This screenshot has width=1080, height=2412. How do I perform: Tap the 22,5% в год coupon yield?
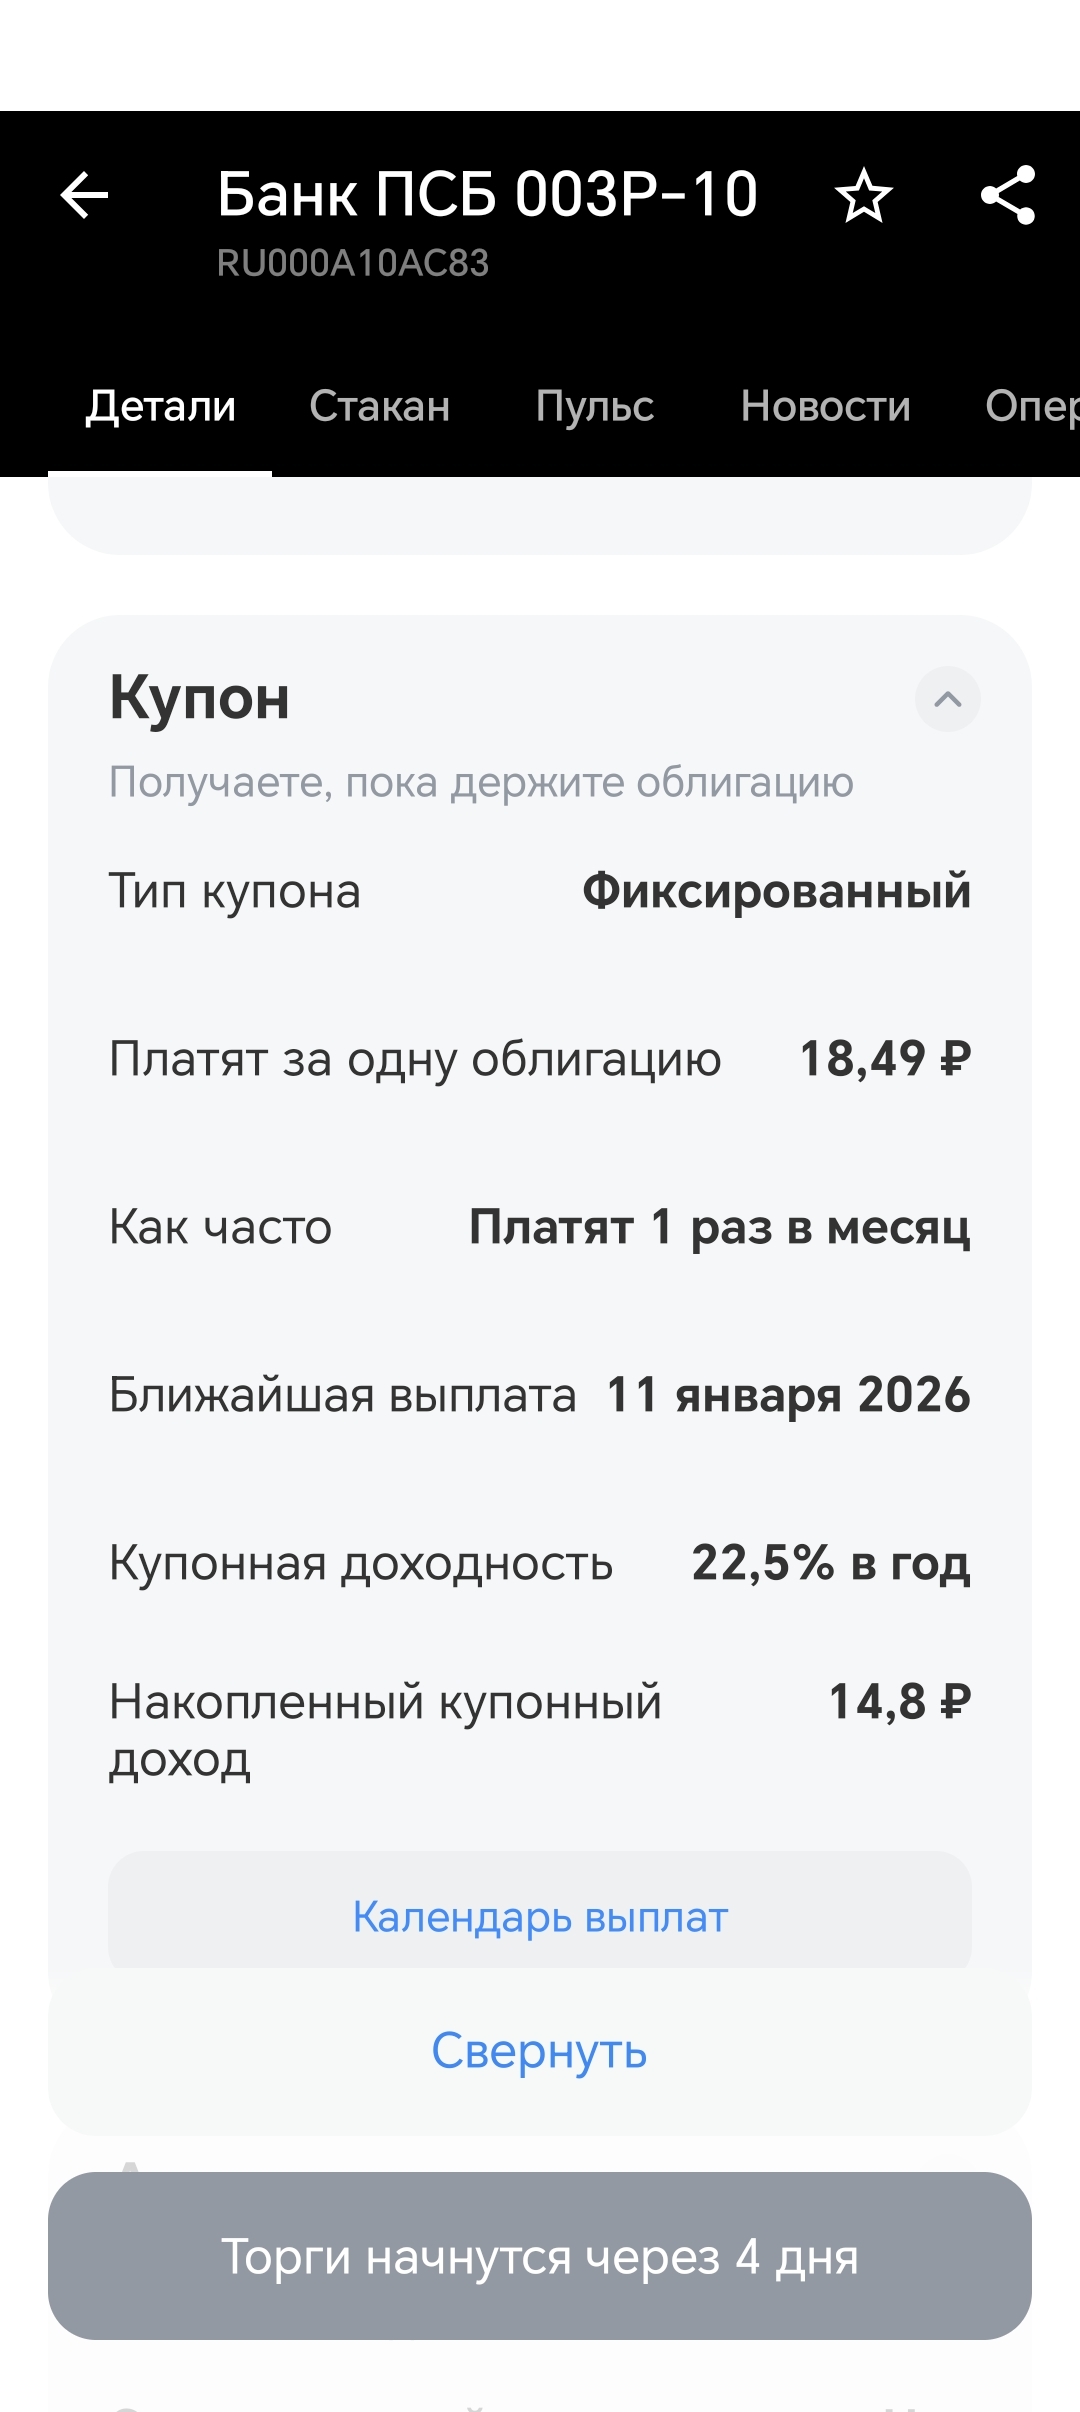830,1563
